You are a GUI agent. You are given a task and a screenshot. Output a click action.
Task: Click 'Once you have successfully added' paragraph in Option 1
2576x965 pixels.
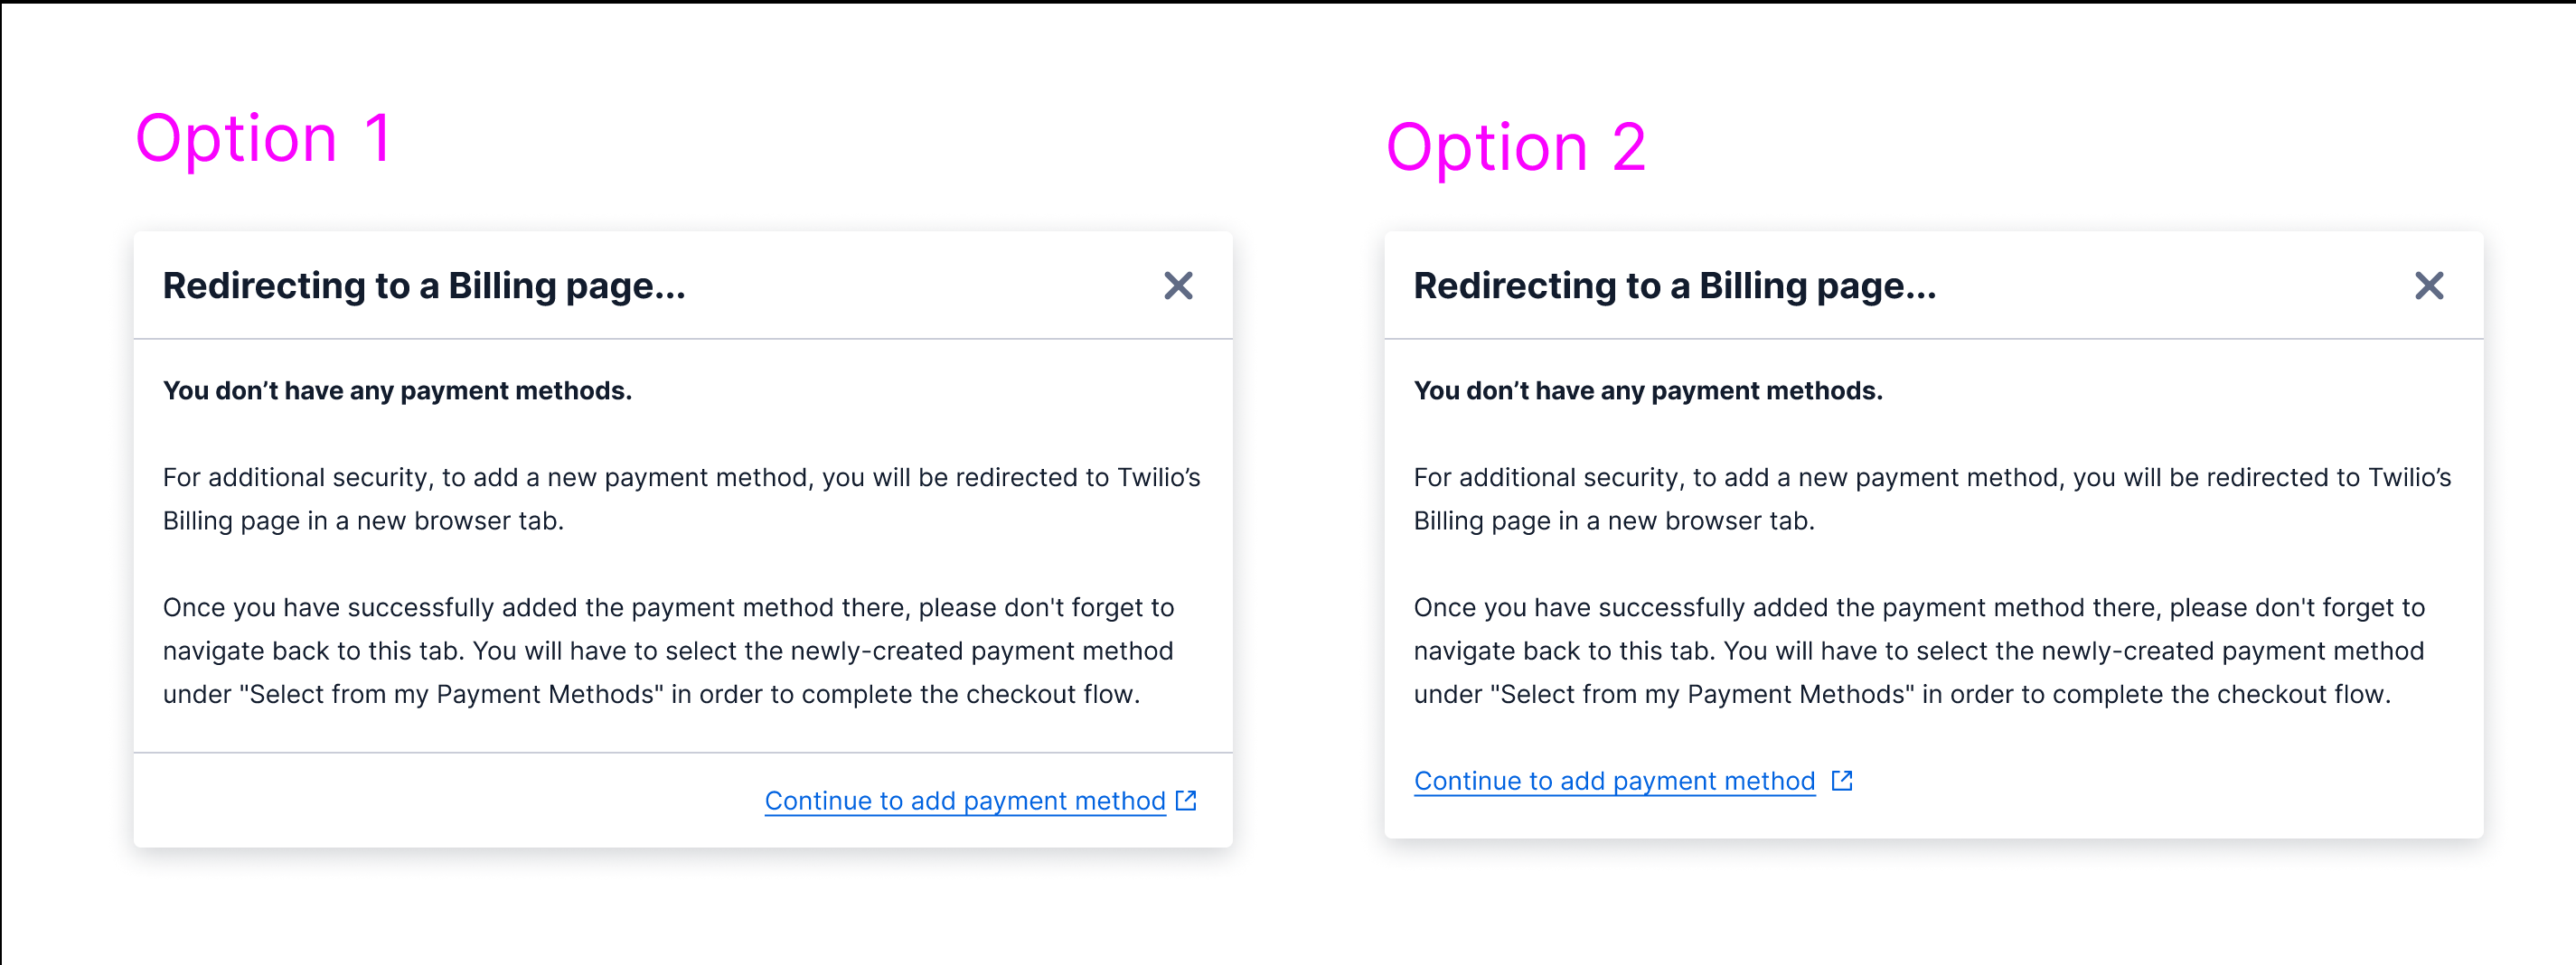point(669,651)
